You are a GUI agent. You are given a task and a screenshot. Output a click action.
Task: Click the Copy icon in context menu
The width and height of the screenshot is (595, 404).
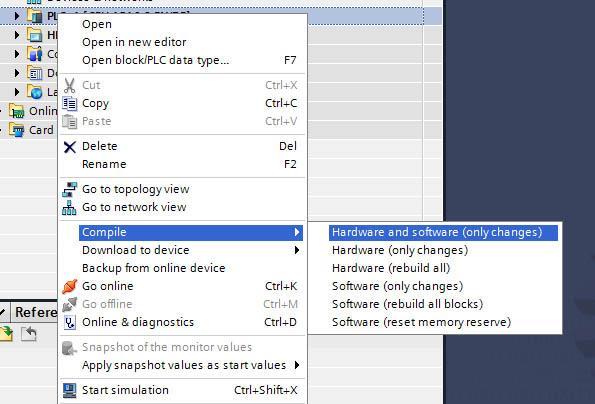[69, 103]
